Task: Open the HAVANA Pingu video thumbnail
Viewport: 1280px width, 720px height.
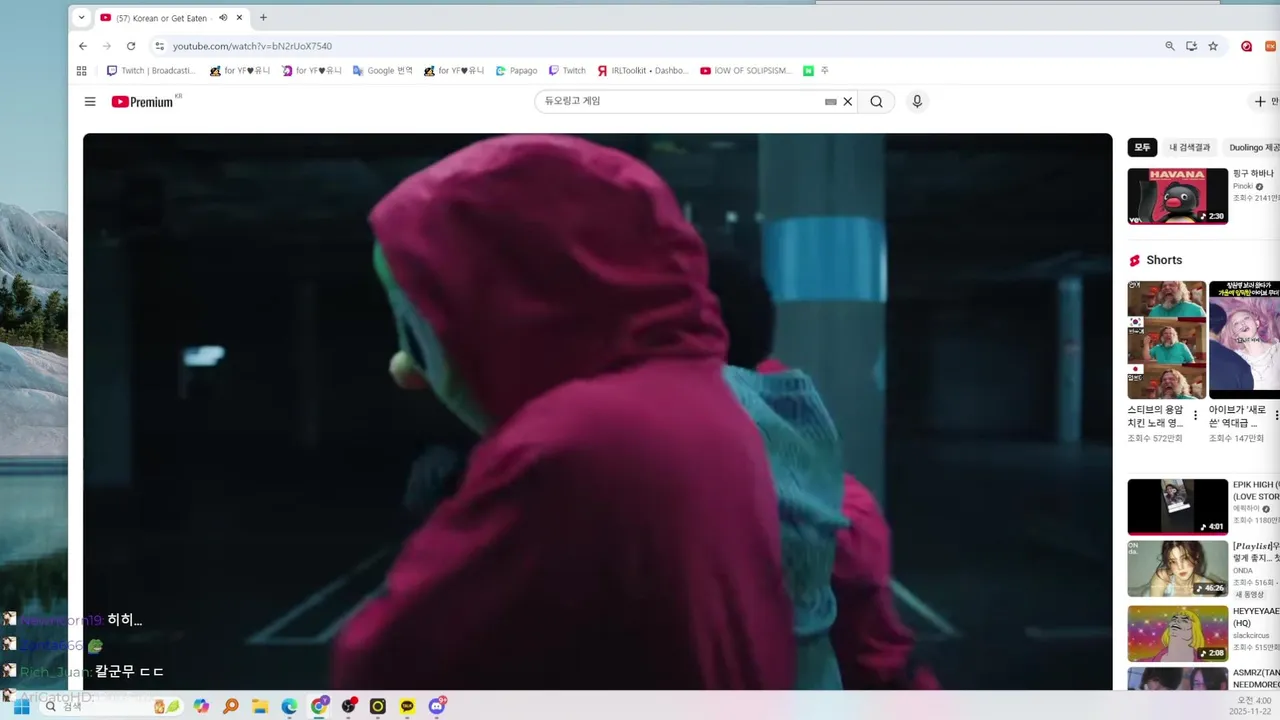Action: point(1178,196)
